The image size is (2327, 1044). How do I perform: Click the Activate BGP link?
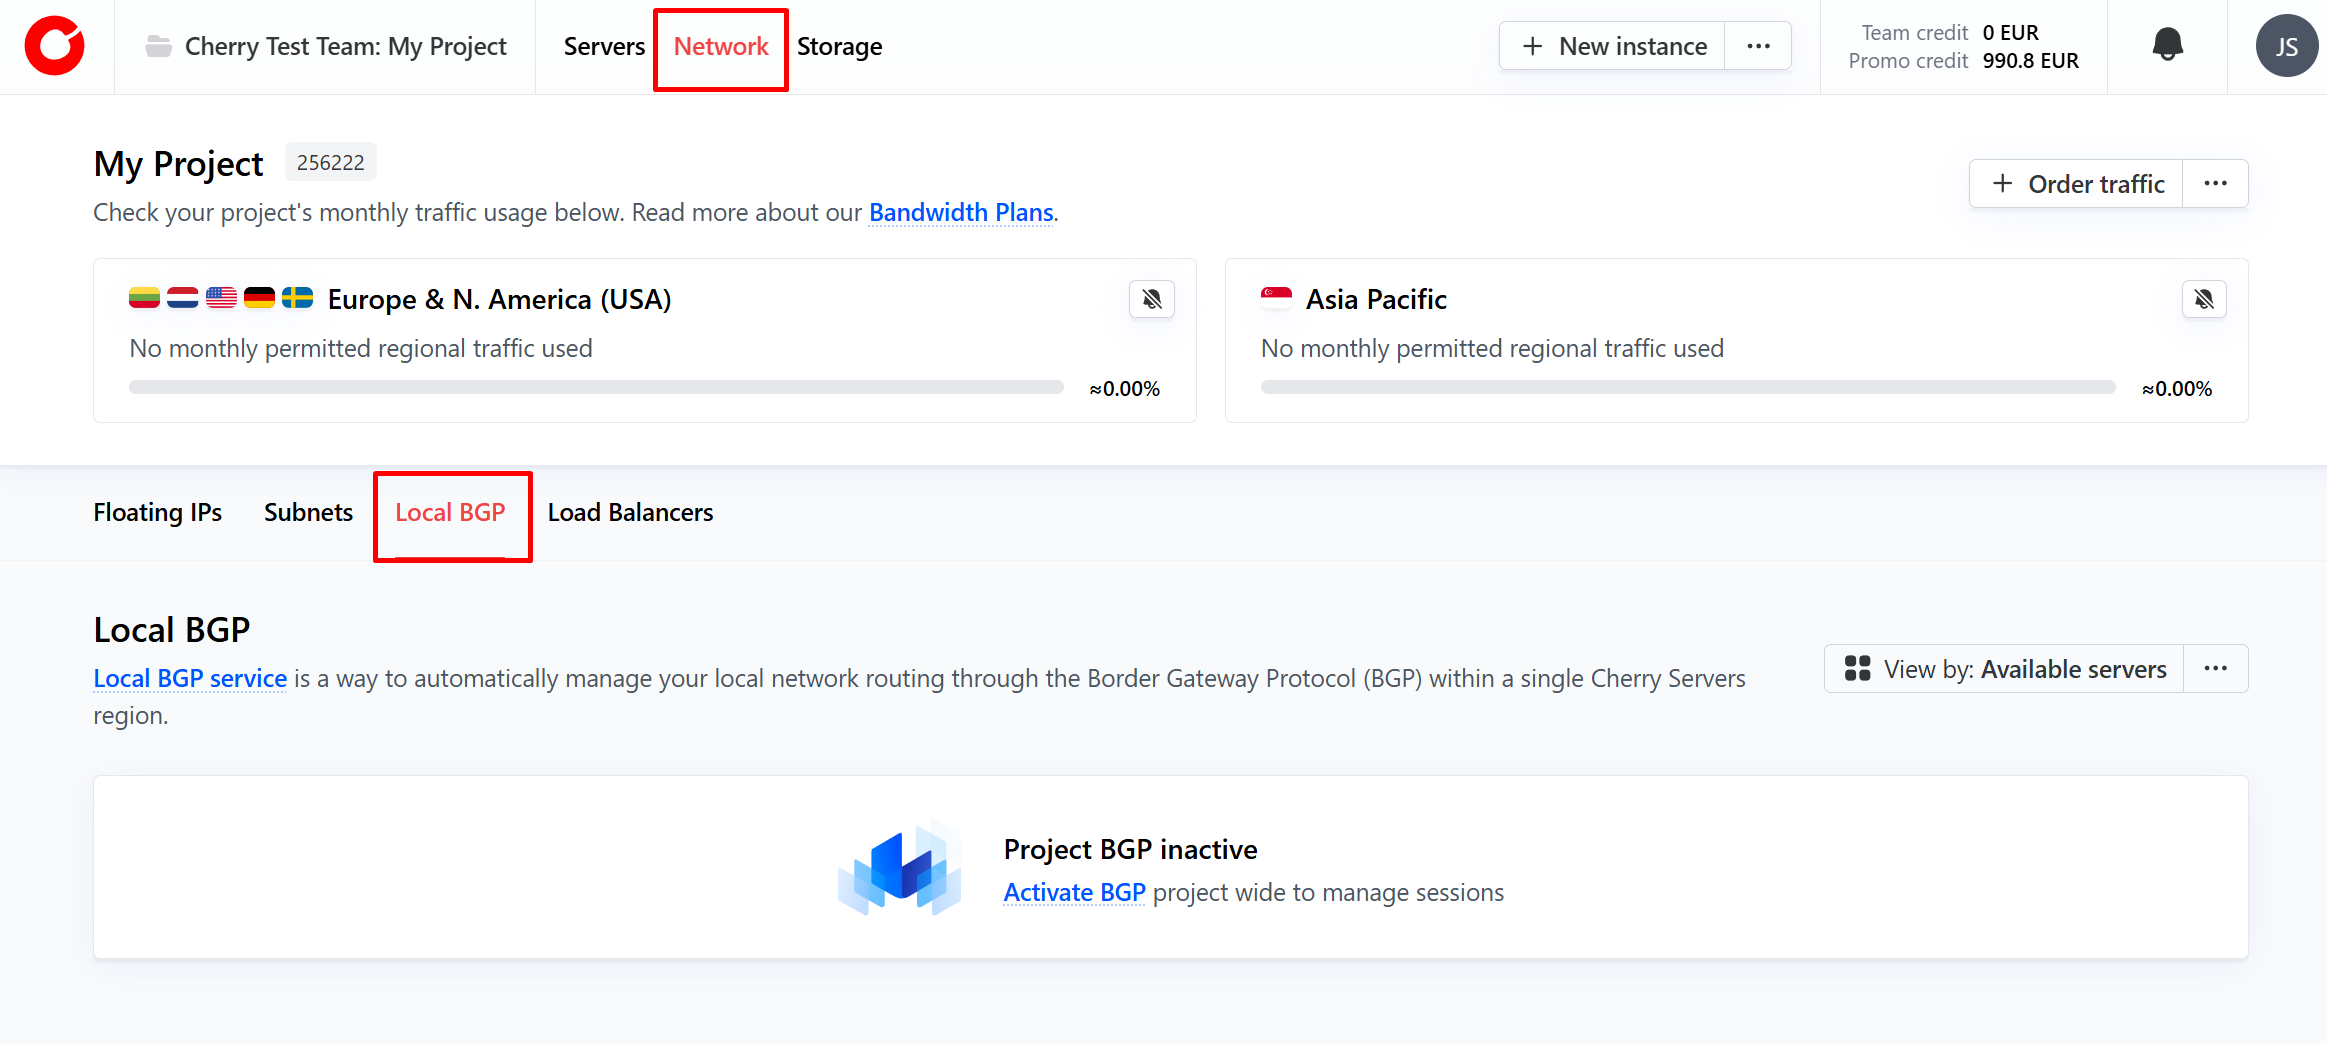1074,892
